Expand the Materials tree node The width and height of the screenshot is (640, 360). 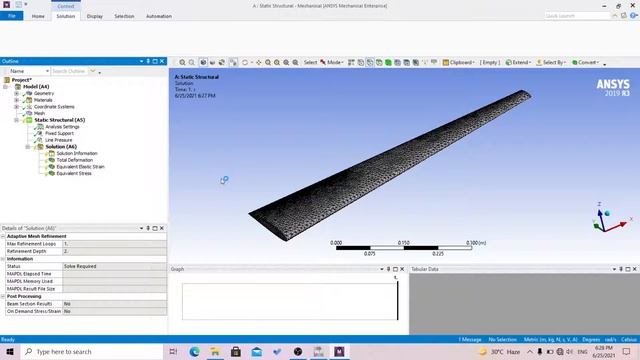pos(17,100)
